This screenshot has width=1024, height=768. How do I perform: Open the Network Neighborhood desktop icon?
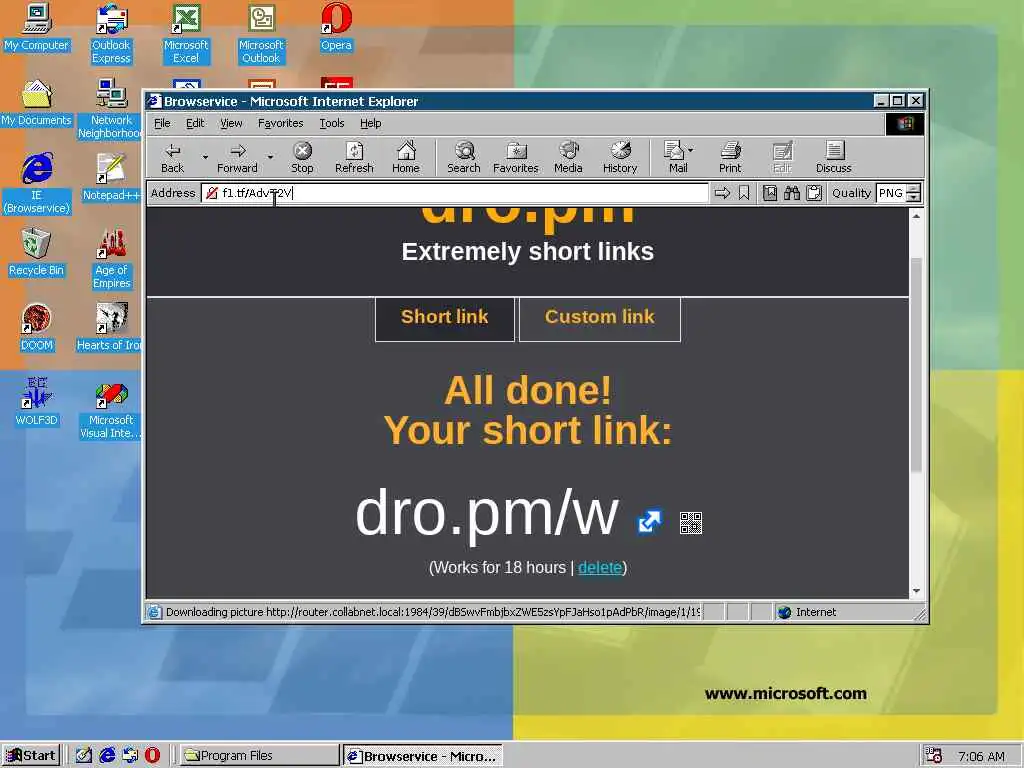point(111,108)
